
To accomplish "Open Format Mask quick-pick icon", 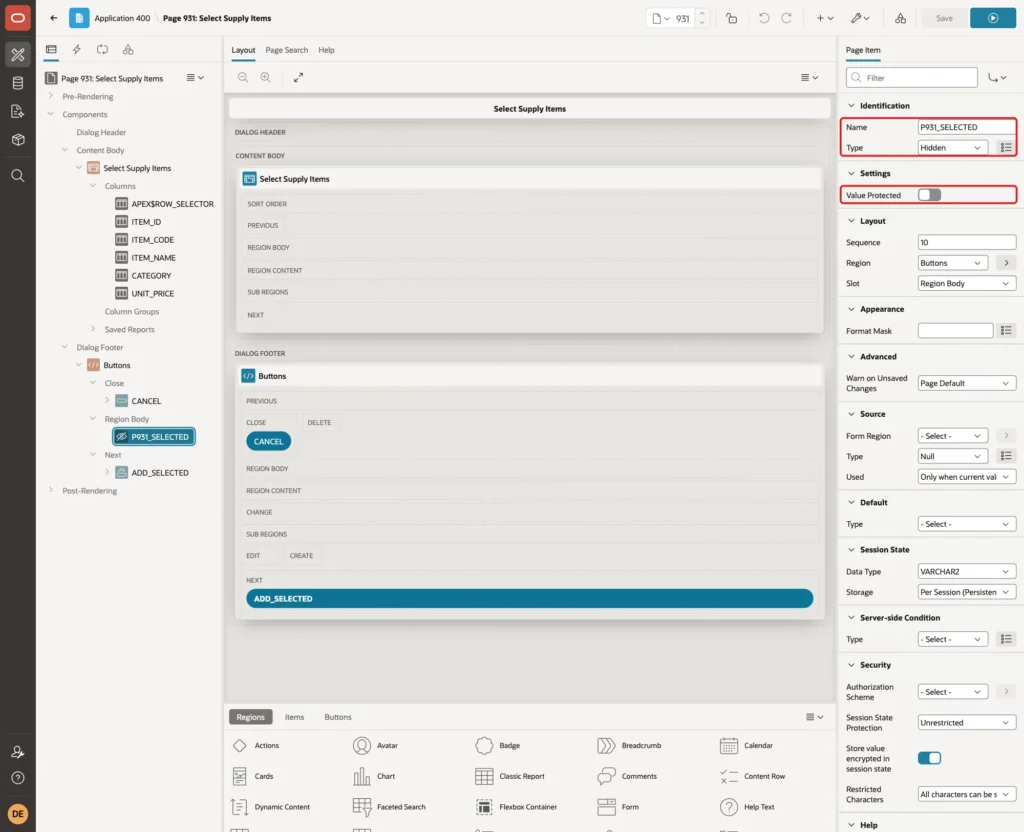I will tap(1006, 331).
